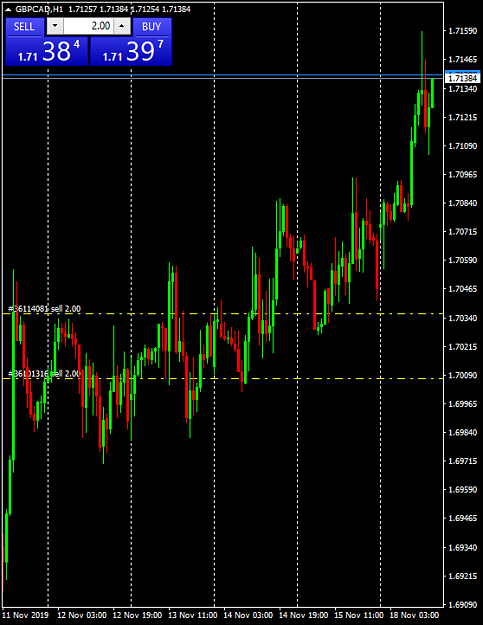Click the 1.69465 price axis label

tap(463, 519)
